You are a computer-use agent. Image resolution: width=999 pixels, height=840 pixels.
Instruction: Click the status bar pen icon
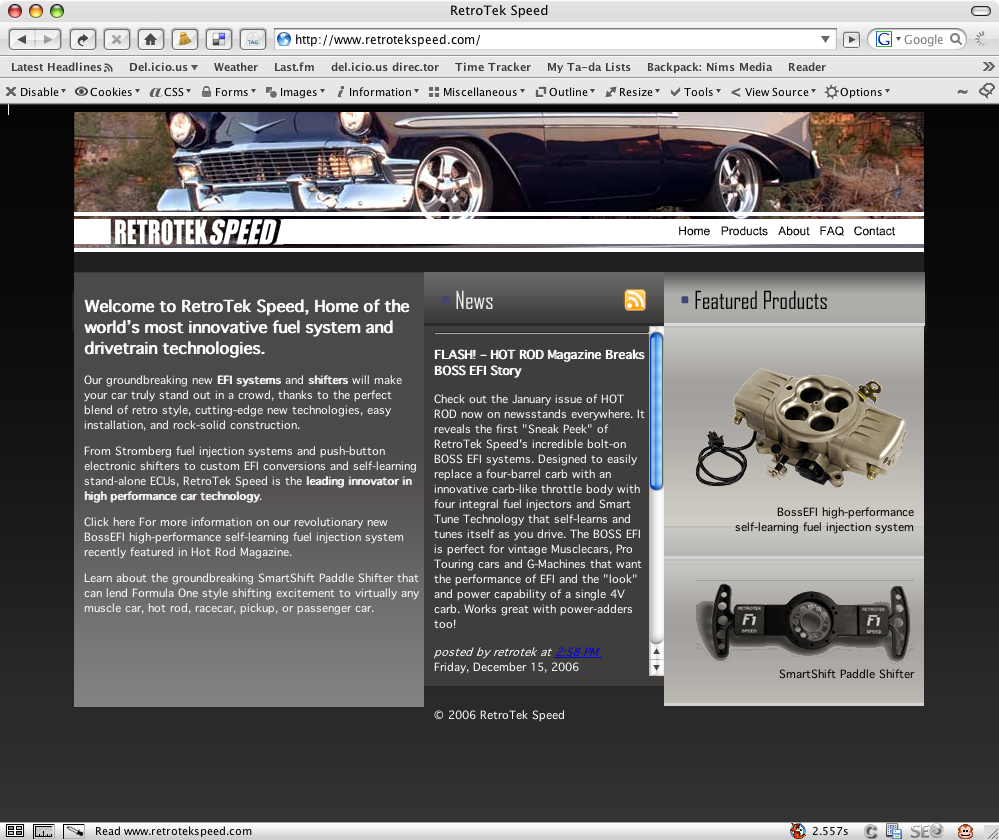coord(74,830)
